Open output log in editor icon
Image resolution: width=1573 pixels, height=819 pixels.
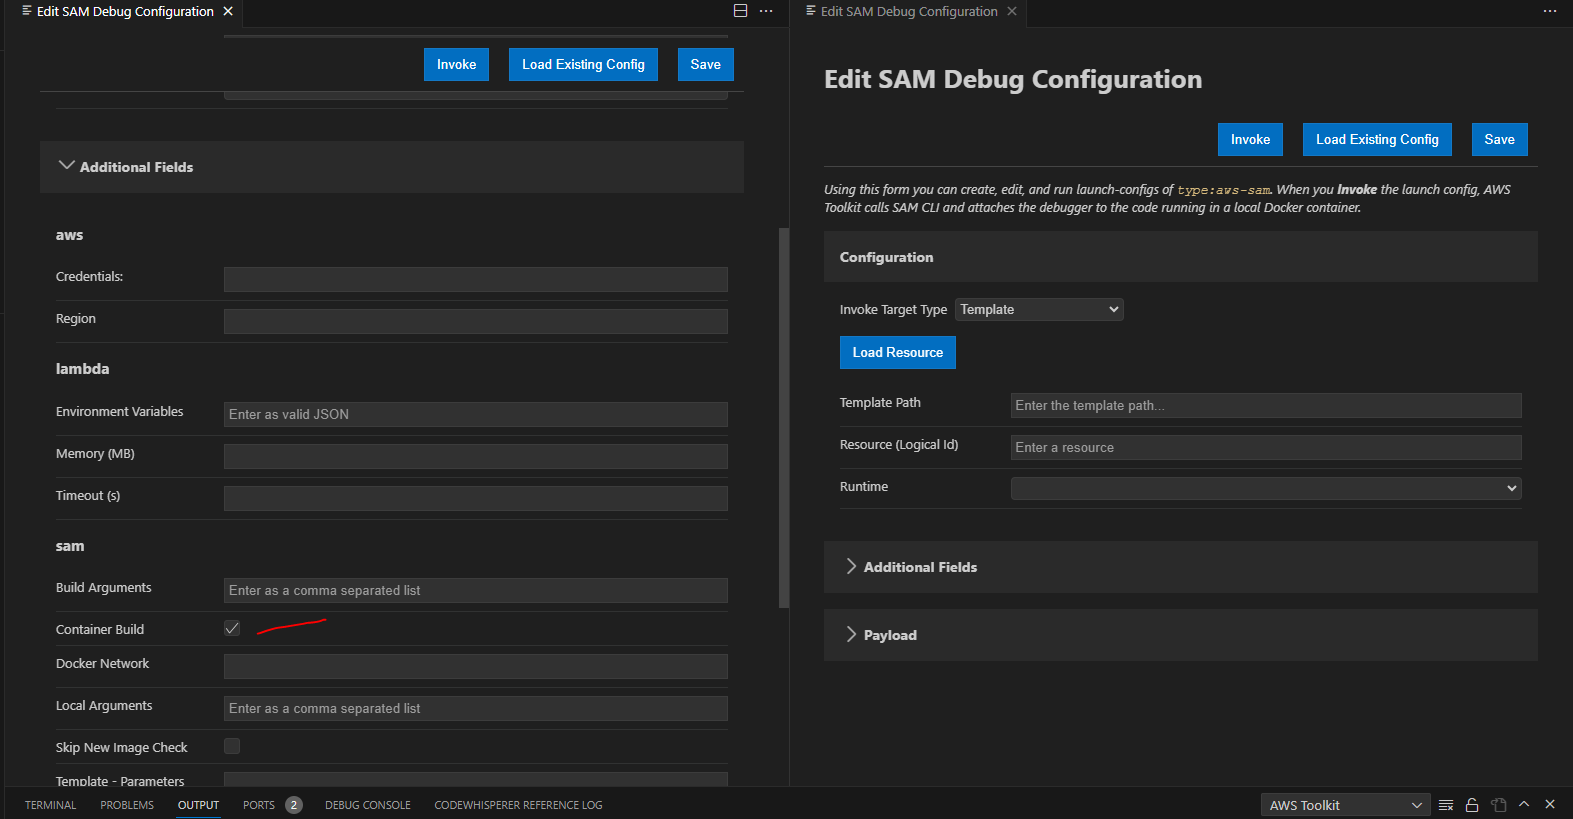coord(1498,805)
